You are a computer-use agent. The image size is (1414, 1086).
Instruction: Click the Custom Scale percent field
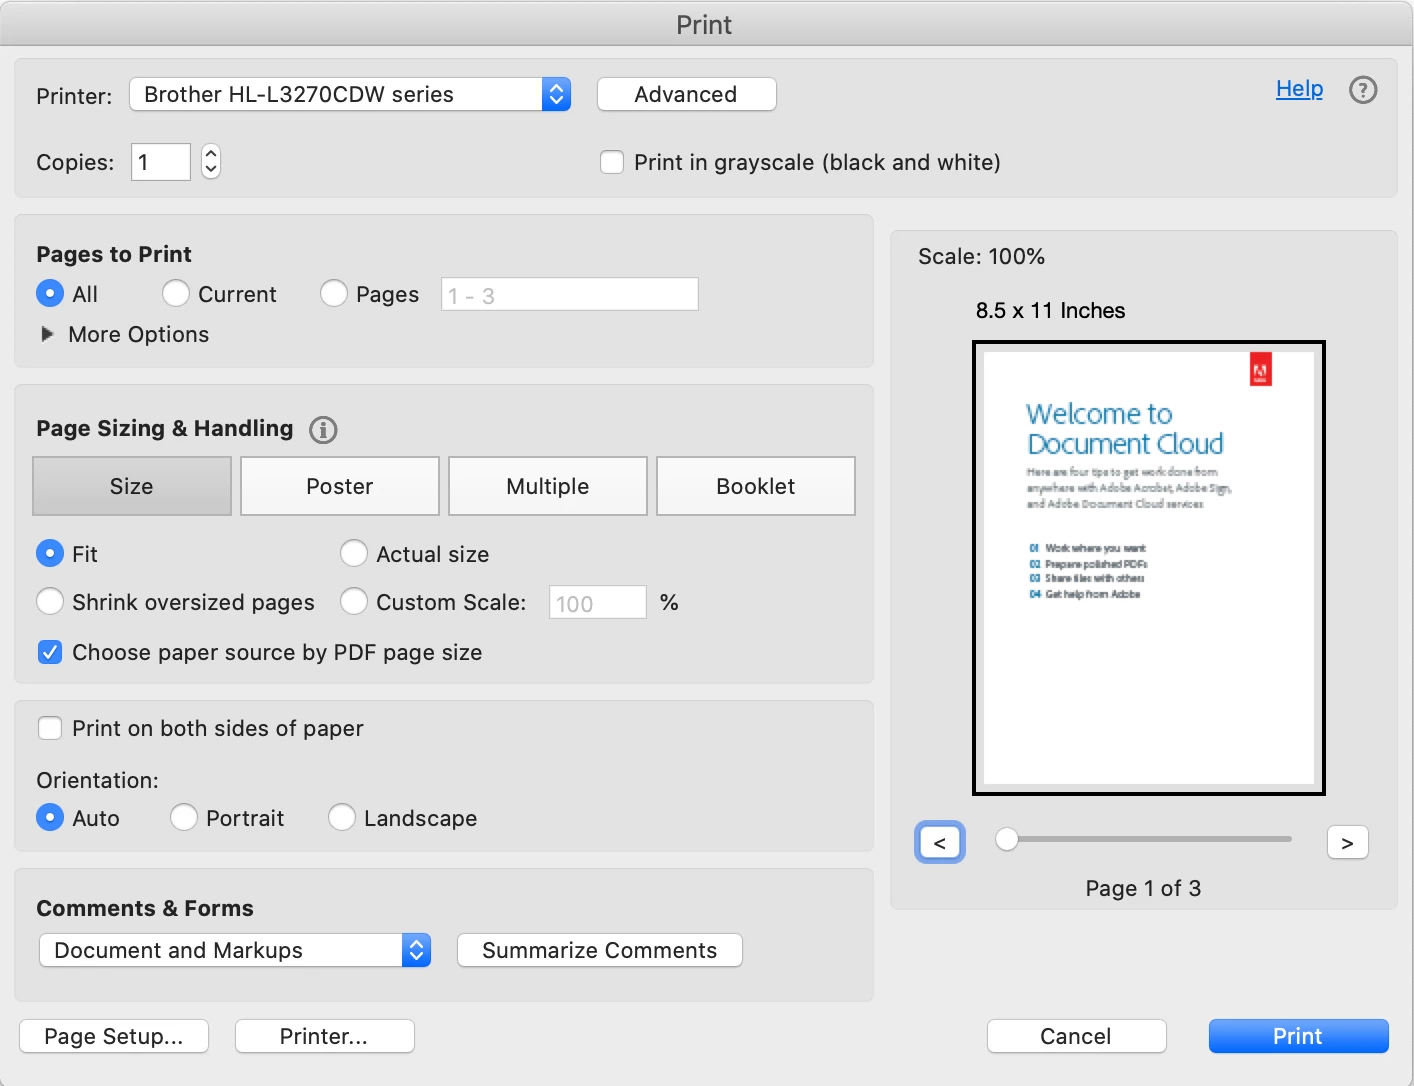click(598, 603)
